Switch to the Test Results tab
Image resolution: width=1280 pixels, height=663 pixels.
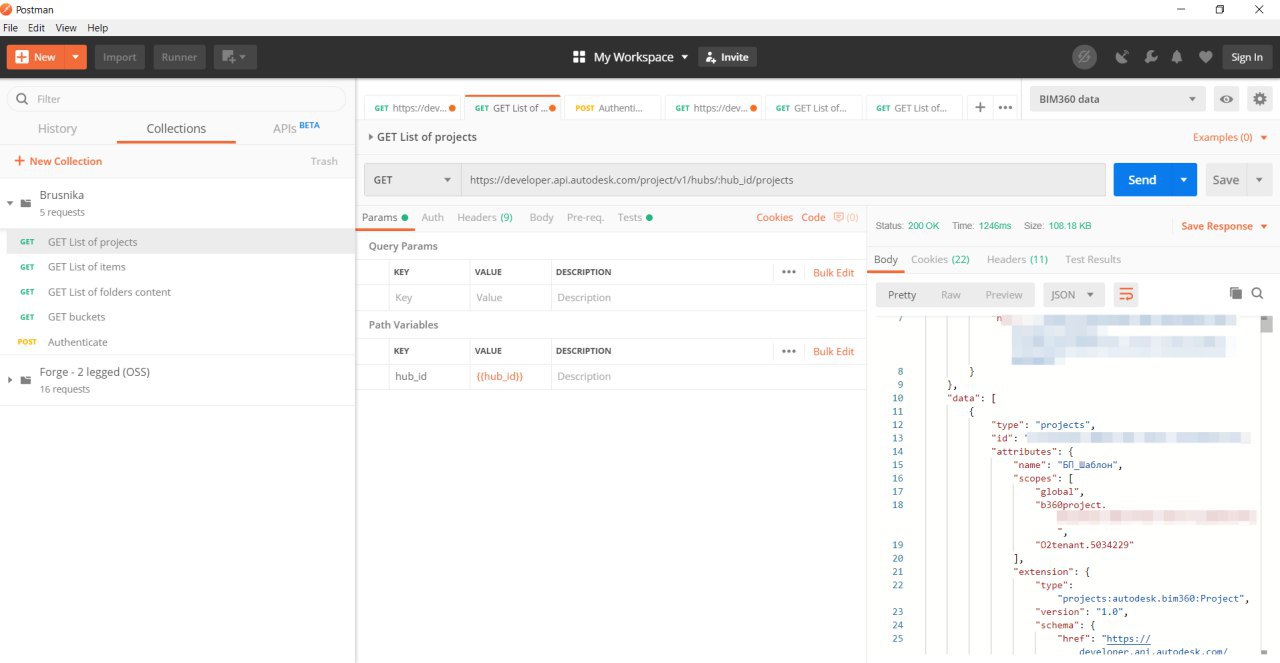[x=1093, y=259]
